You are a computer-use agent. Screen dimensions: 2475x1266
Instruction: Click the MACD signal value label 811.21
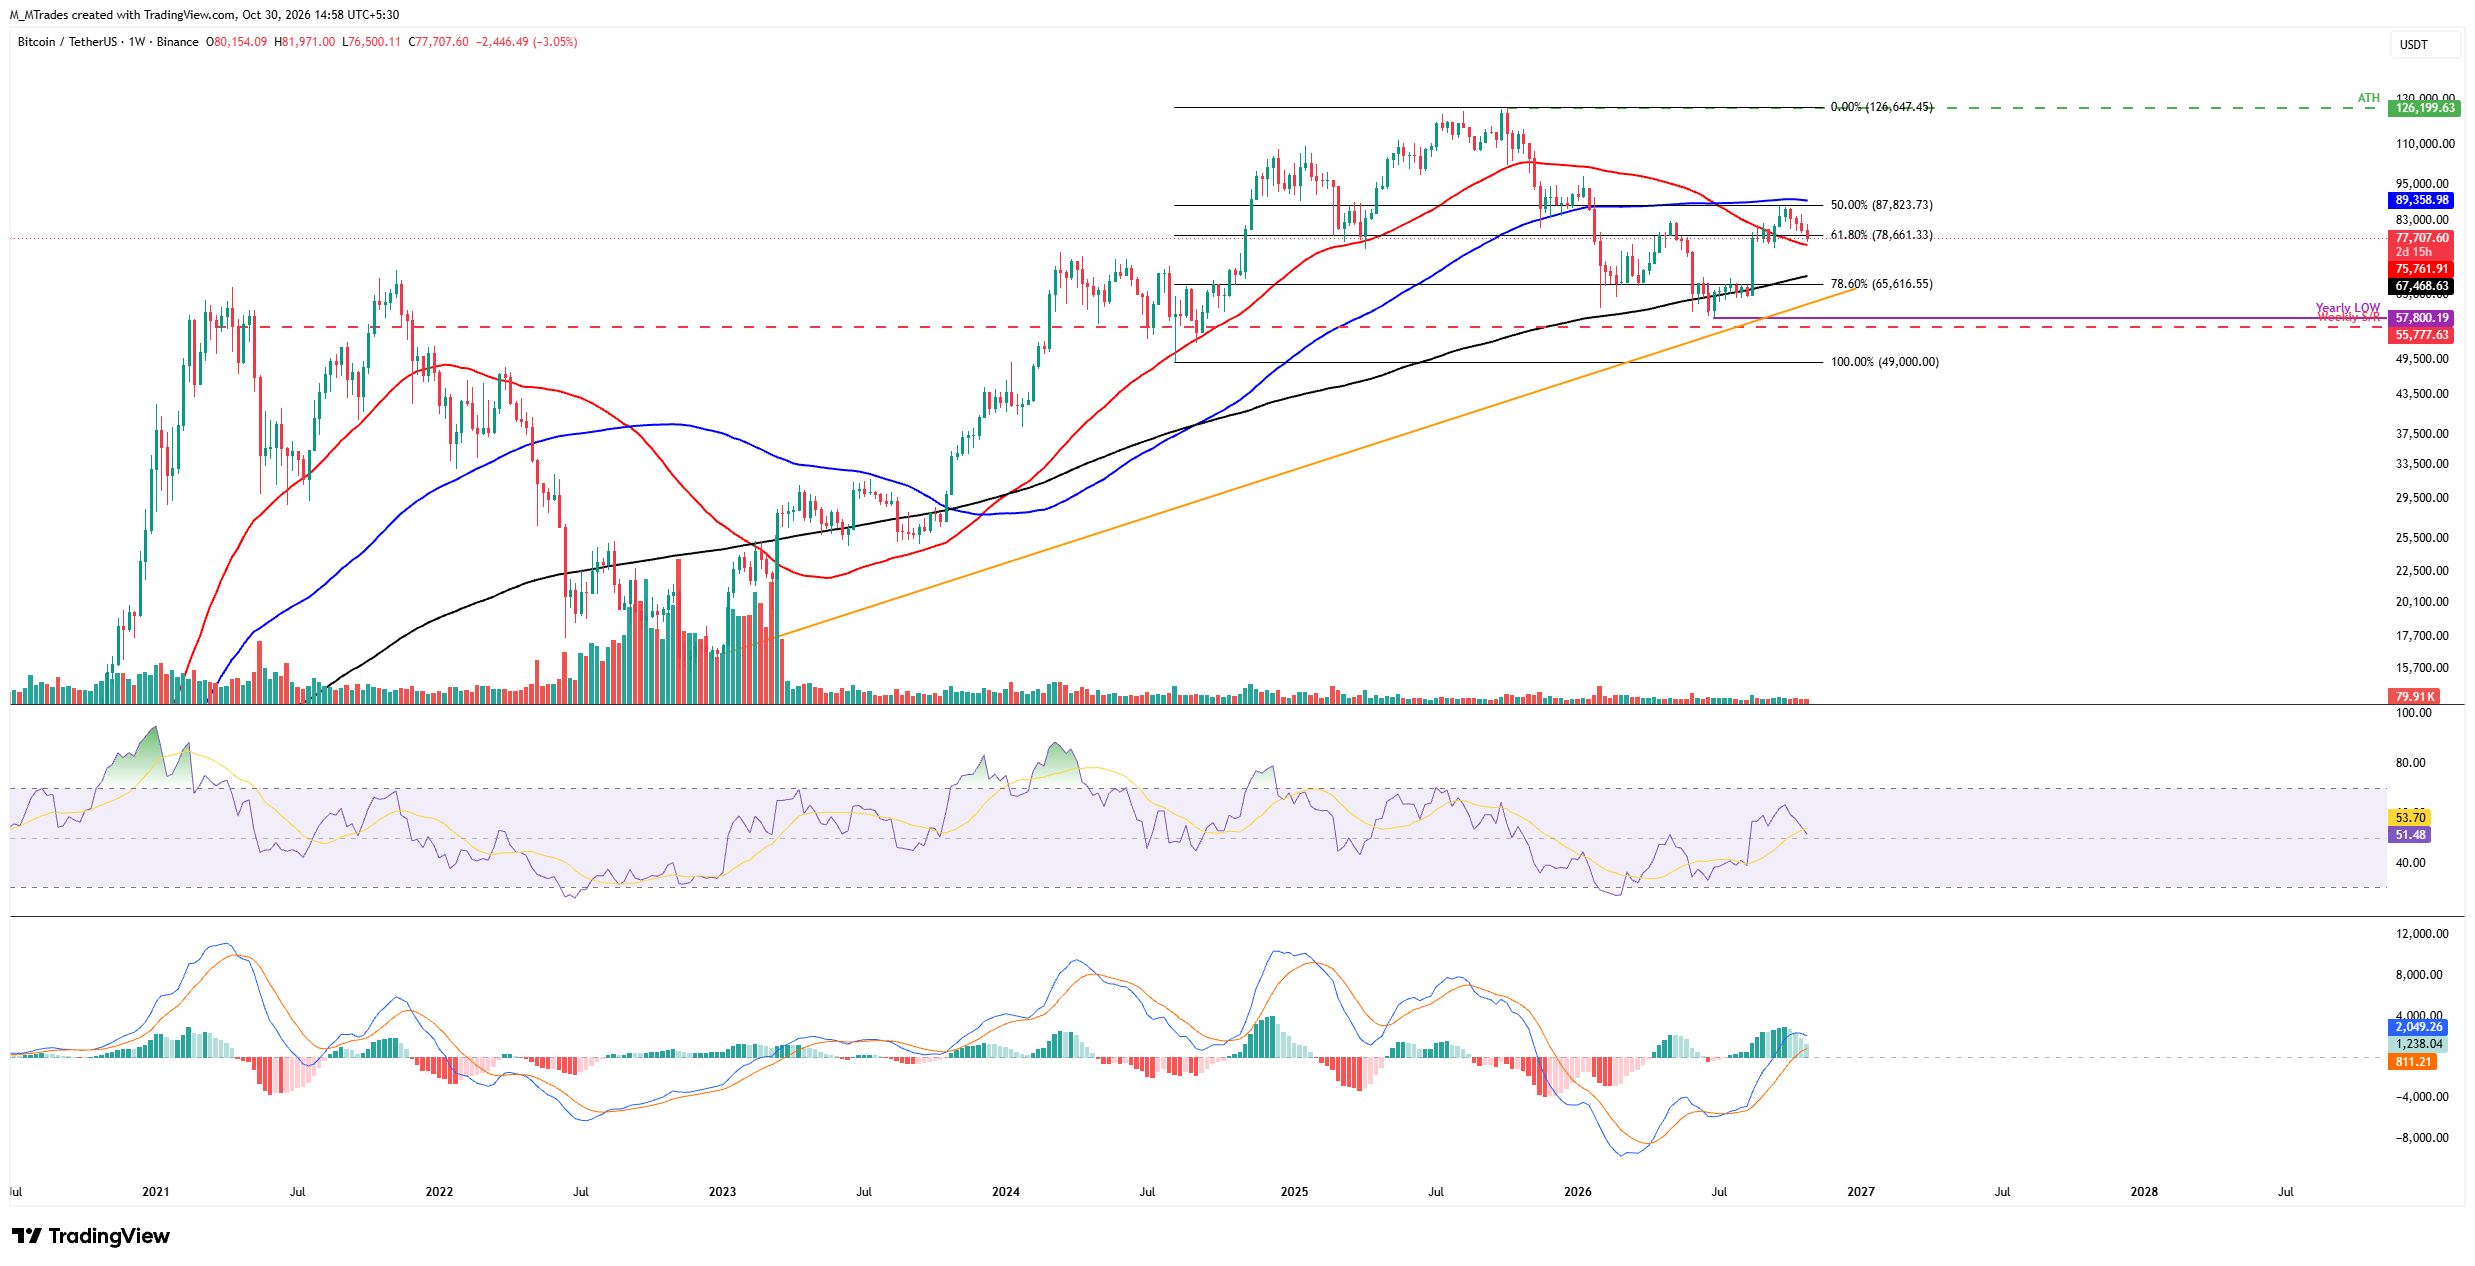2413,1062
